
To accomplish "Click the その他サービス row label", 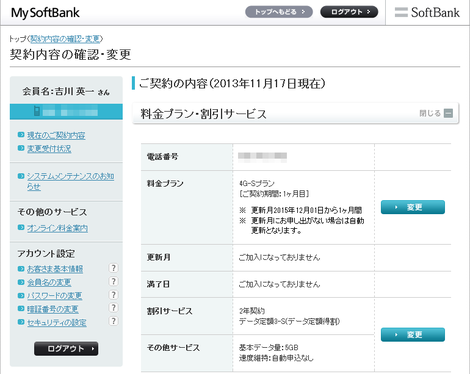I will (x=173, y=348).
